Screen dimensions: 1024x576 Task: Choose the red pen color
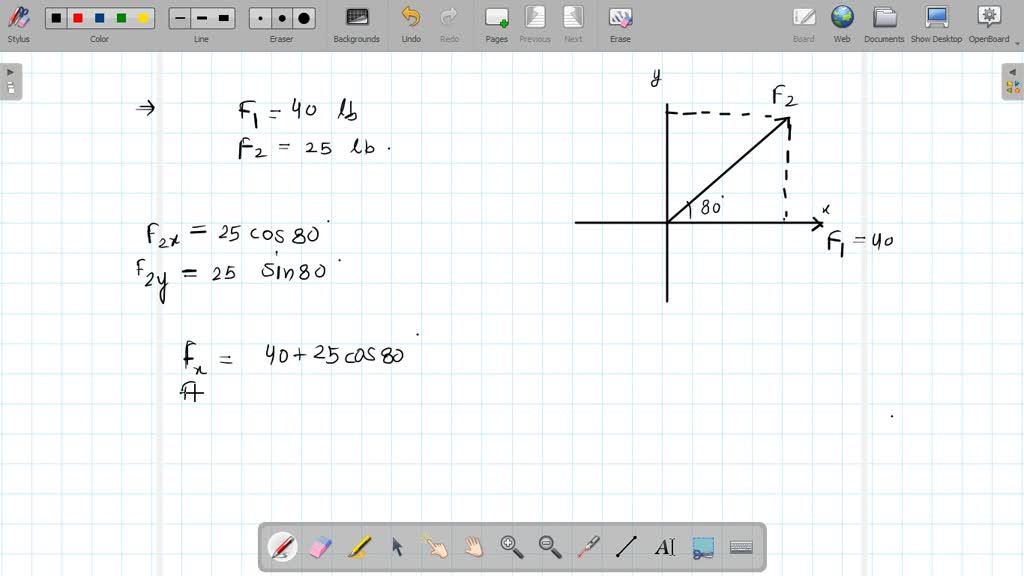coord(77,17)
